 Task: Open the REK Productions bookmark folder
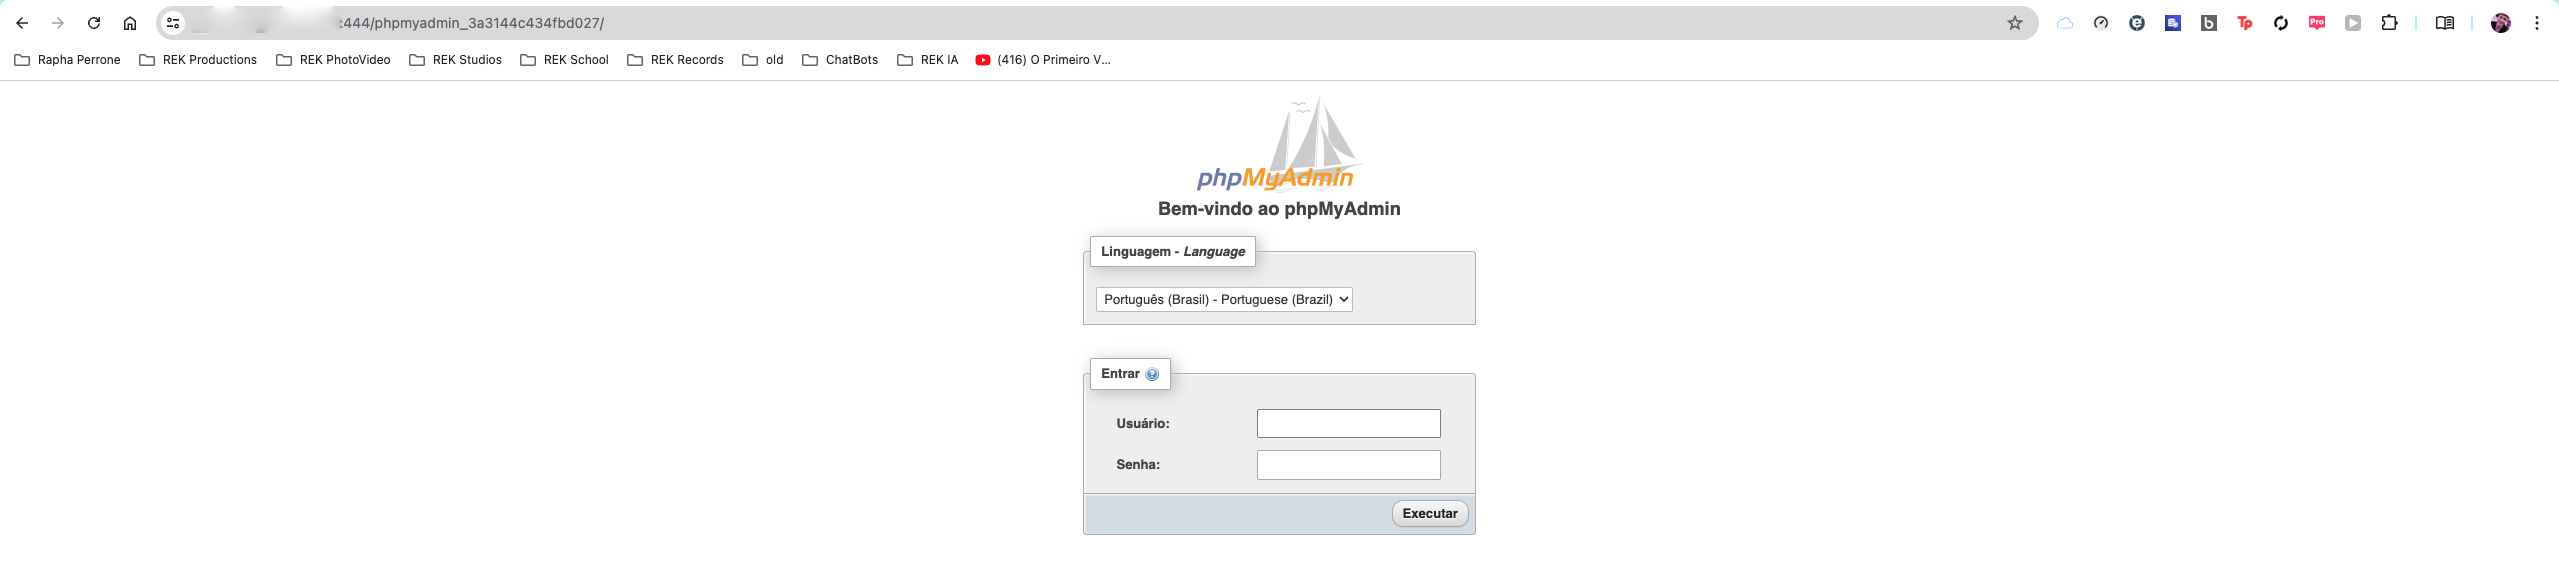(198, 60)
